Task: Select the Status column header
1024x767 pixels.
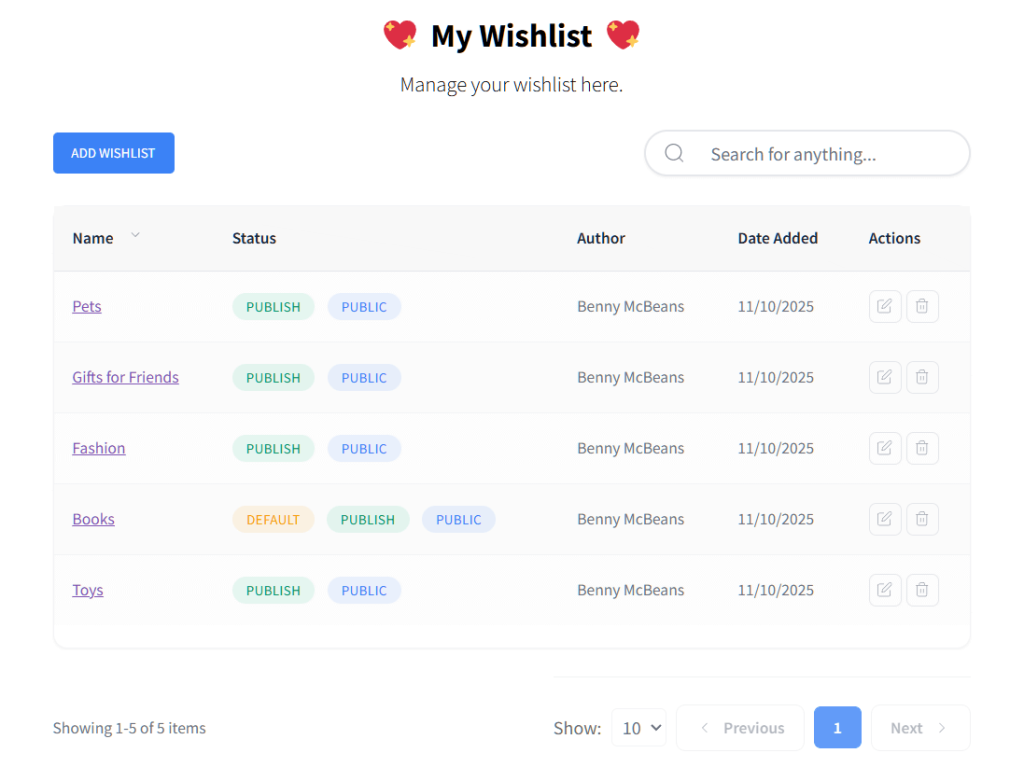Action: click(x=253, y=238)
